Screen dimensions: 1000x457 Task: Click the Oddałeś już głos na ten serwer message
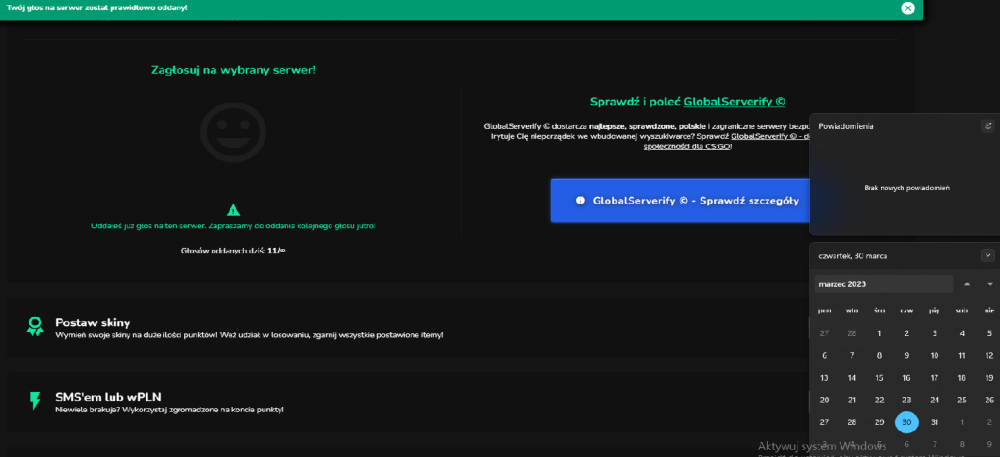click(233, 226)
